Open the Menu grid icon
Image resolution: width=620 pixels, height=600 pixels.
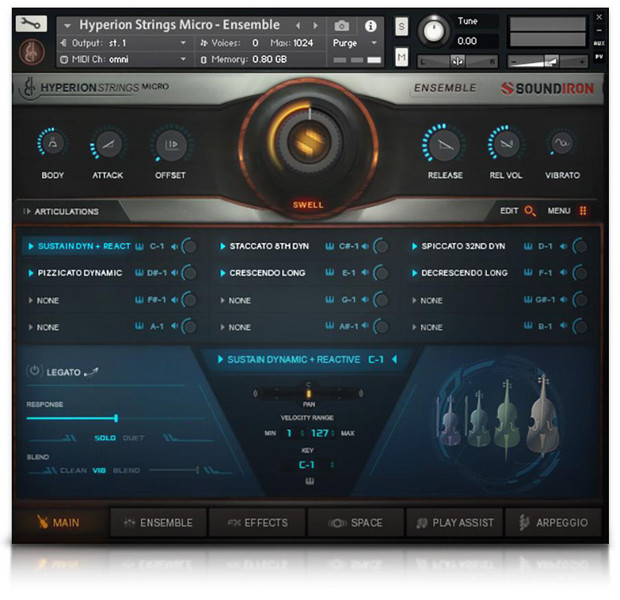point(583,211)
